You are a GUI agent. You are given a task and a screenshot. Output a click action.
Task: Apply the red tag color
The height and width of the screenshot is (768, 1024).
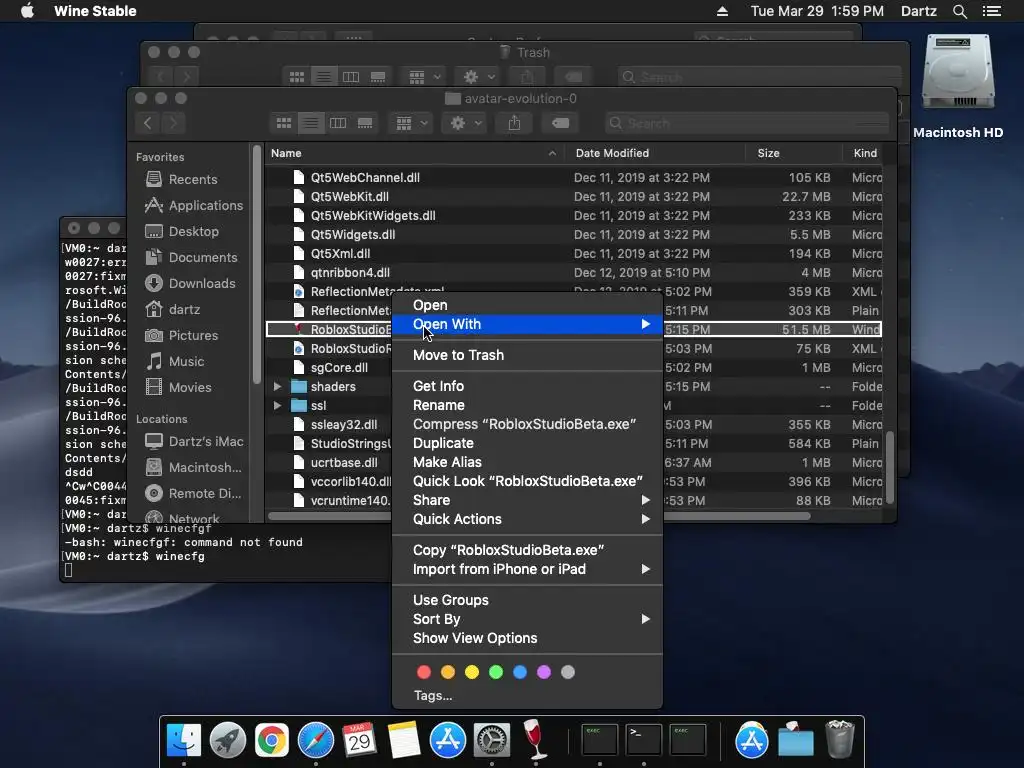tap(424, 672)
